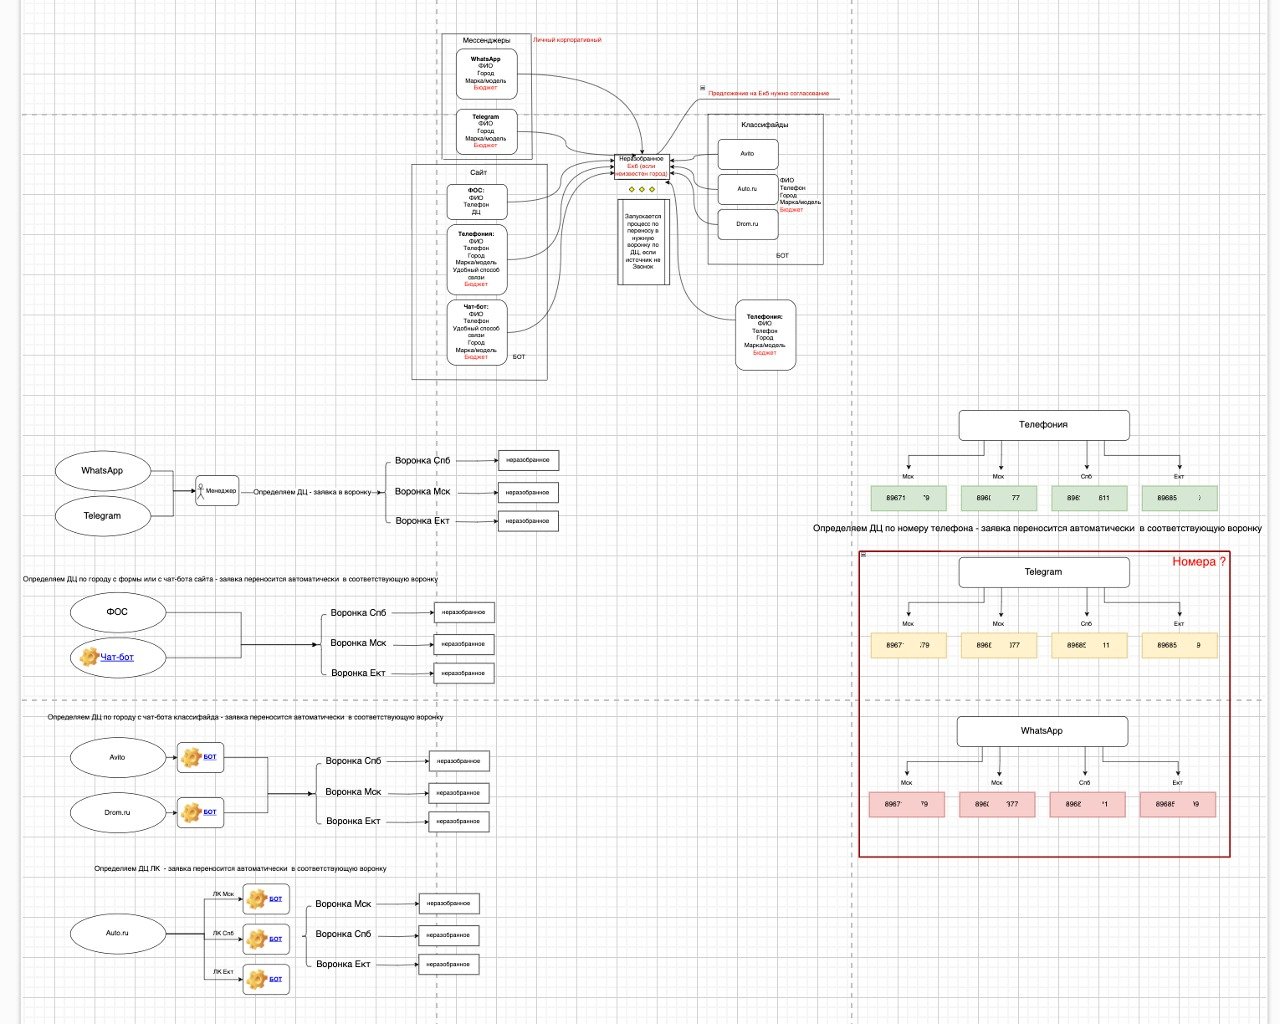
Task: Click the gear icon in ЛК Мск bot box
Action: point(257,899)
